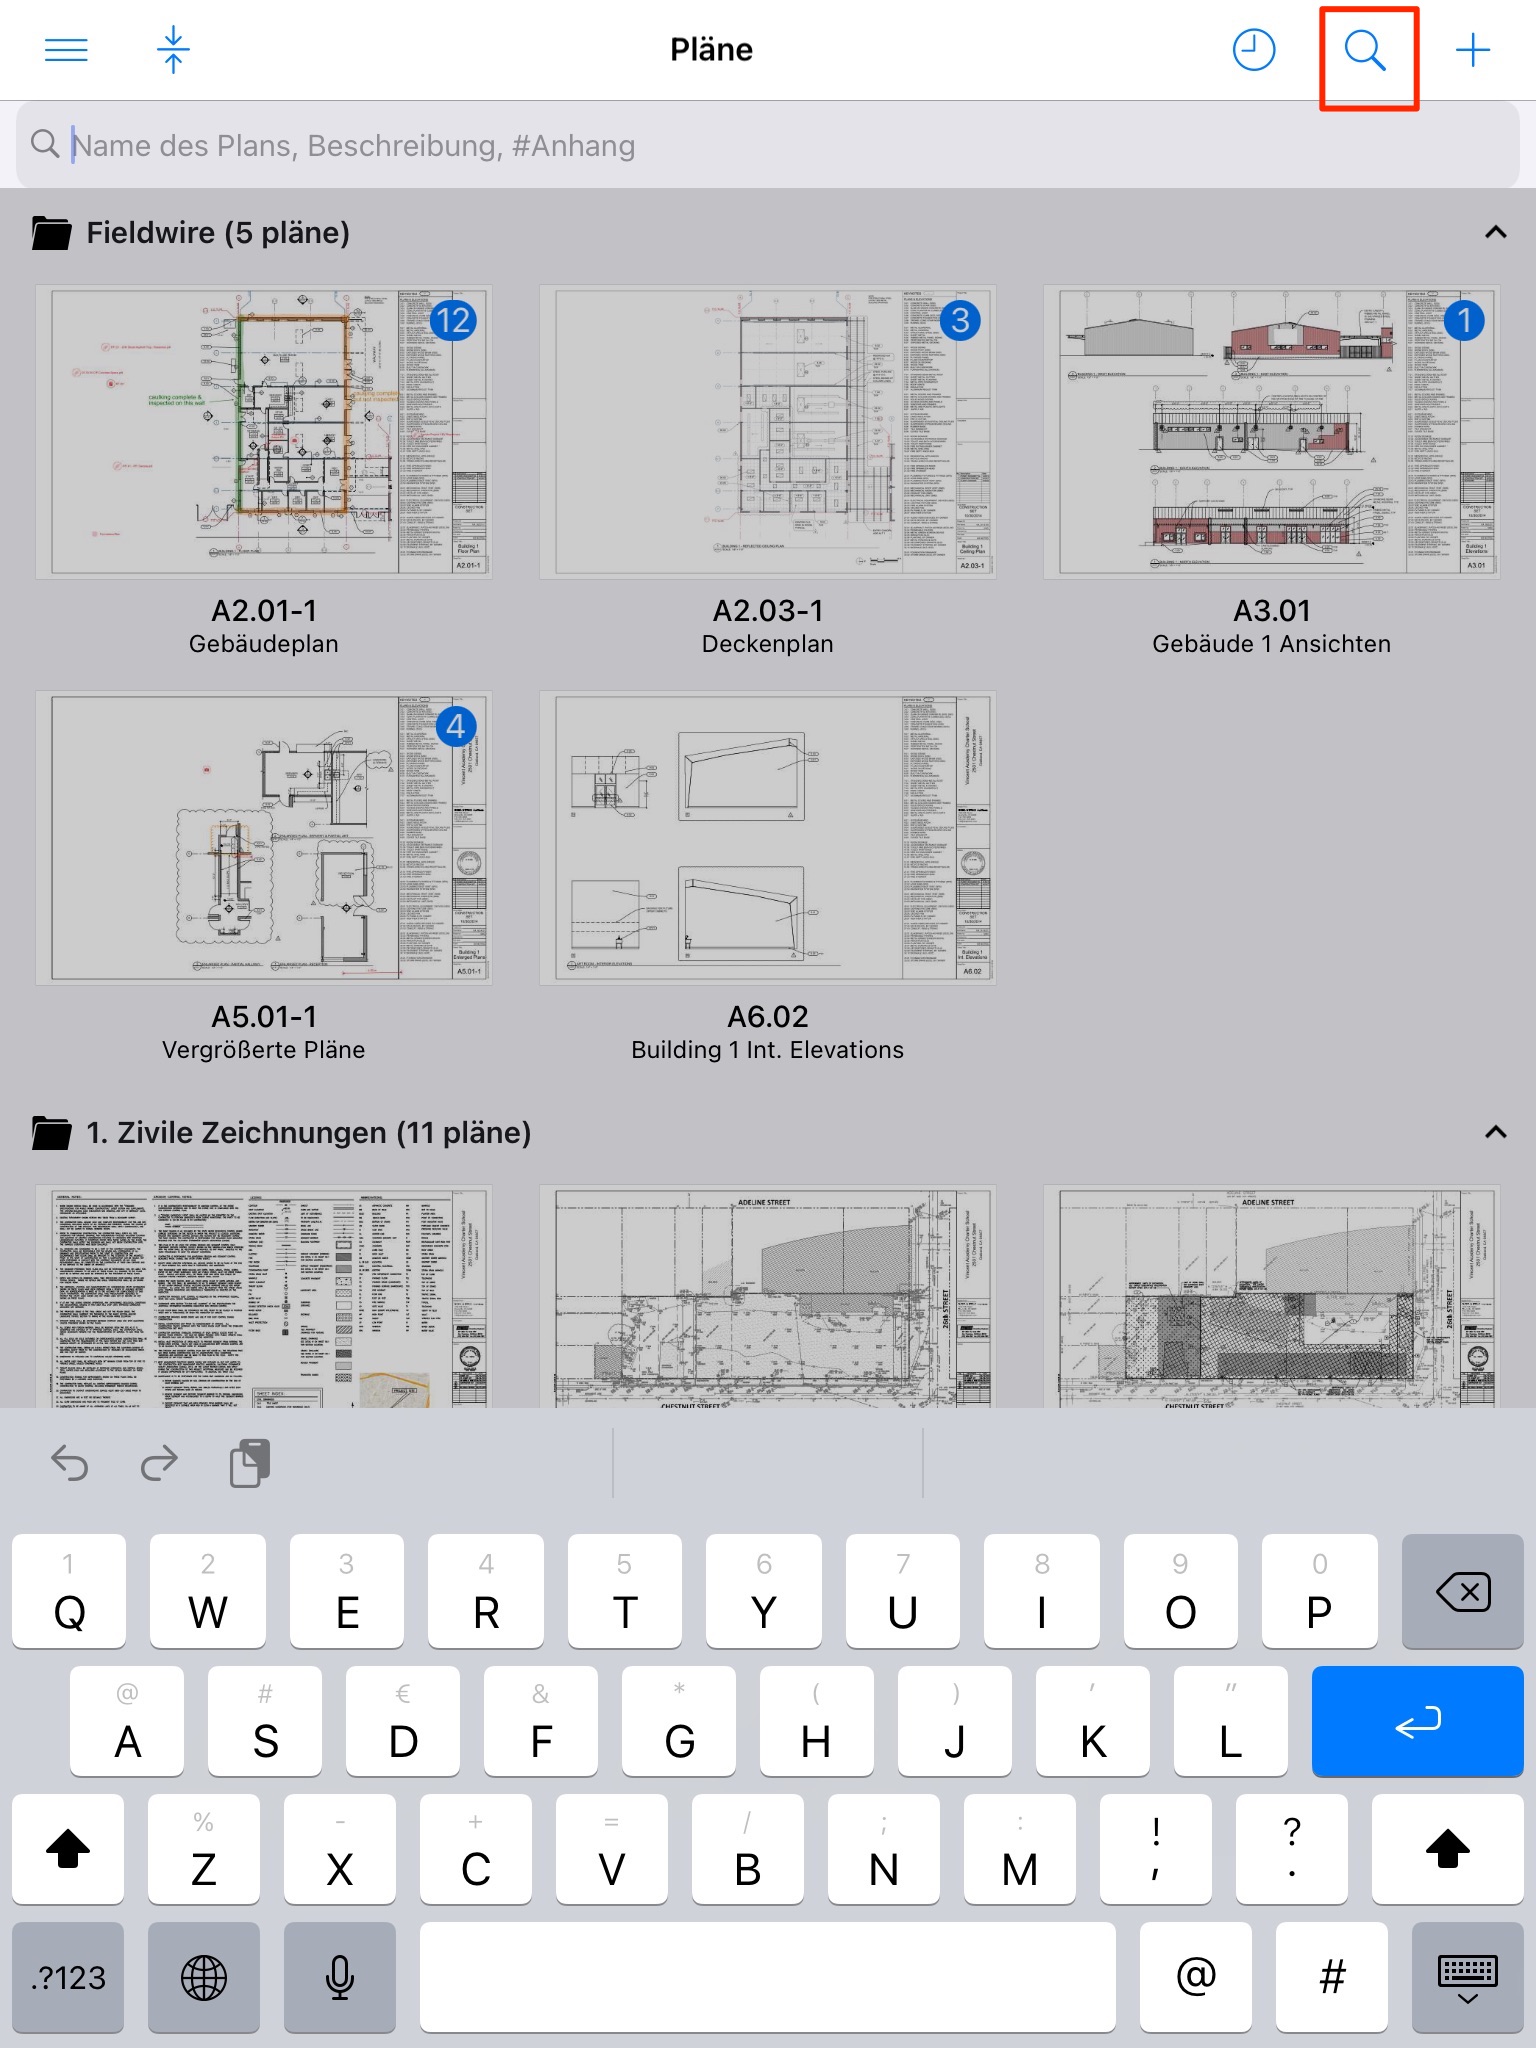Viewport: 1536px width, 2048px height.
Task: Tap the 1 badge on plan A3.01
Action: tap(1464, 321)
